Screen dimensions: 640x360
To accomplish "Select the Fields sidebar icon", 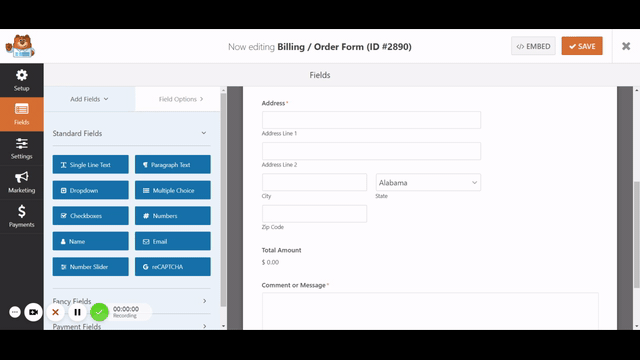I will (x=22, y=114).
